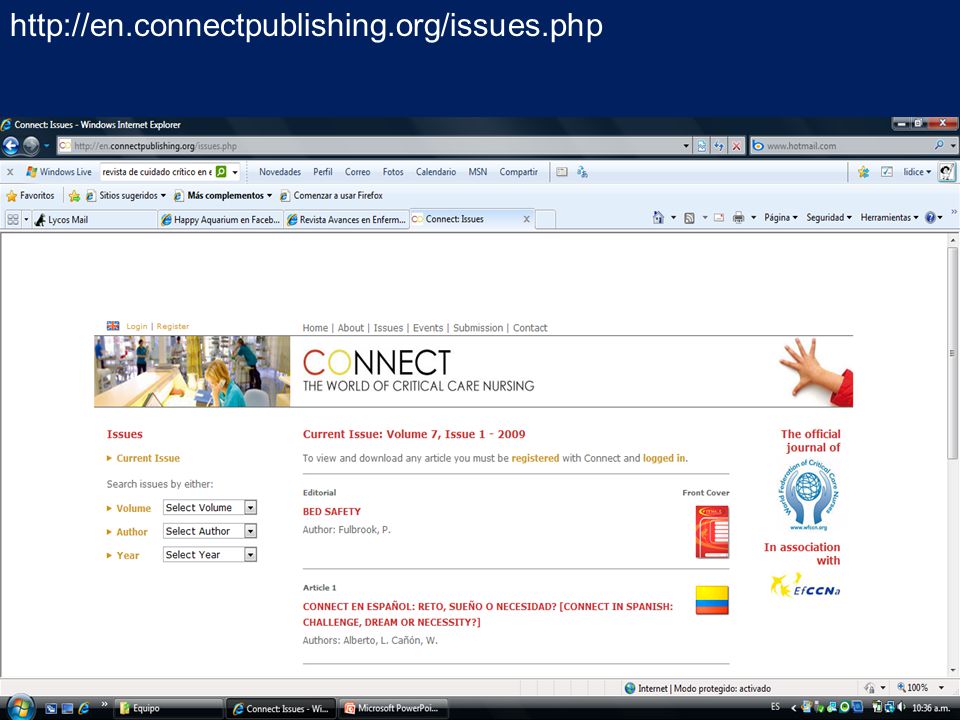Click the green Windows Live search button
Image resolution: width=960 pixels, height=720 pixels.
(221, 172)
